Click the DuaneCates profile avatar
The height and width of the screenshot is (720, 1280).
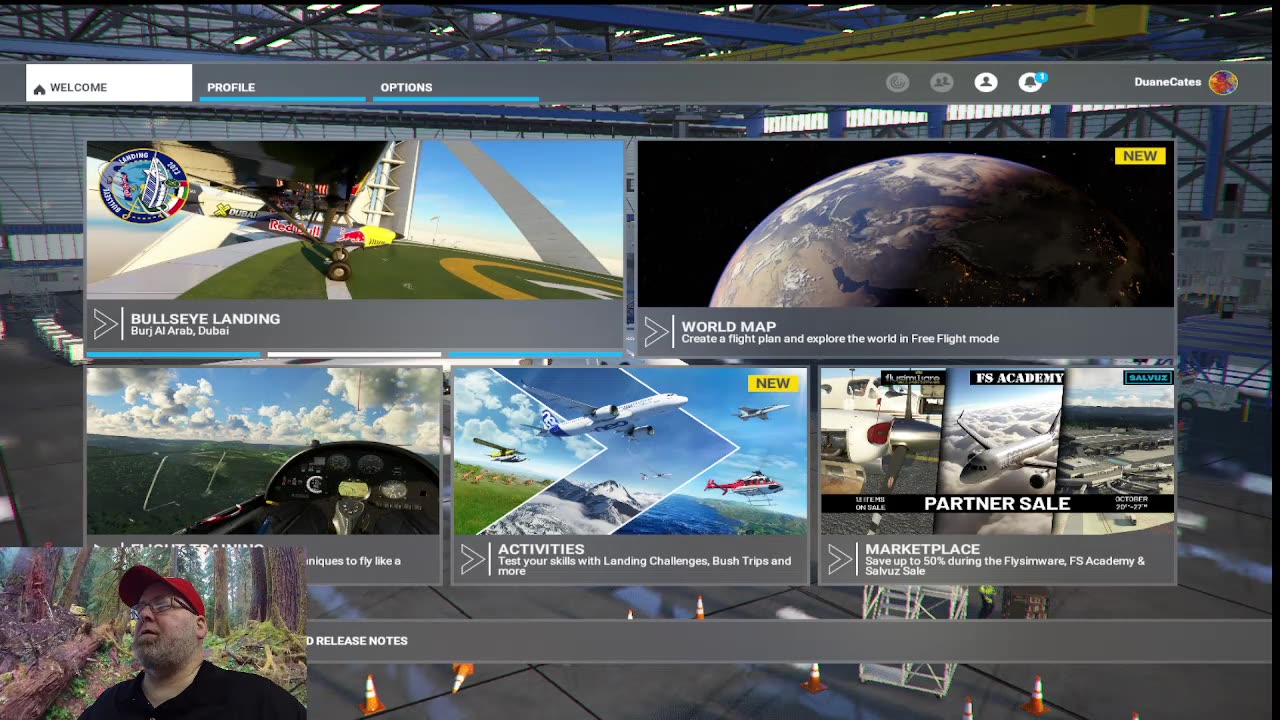pos(1223,82)
